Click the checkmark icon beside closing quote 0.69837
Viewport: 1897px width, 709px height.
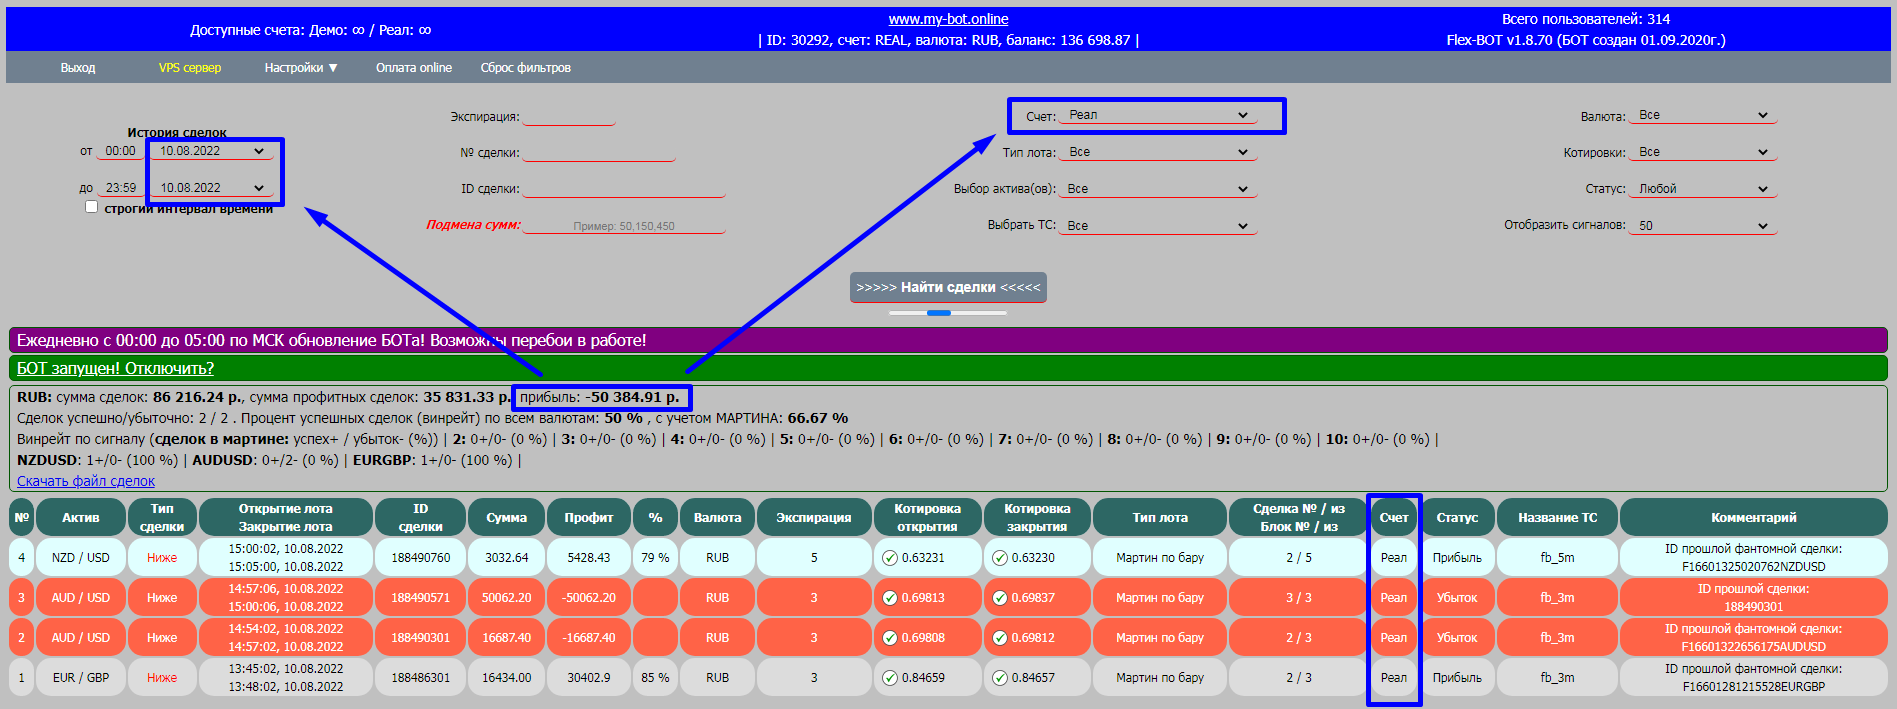click(x=1000, y=598)
